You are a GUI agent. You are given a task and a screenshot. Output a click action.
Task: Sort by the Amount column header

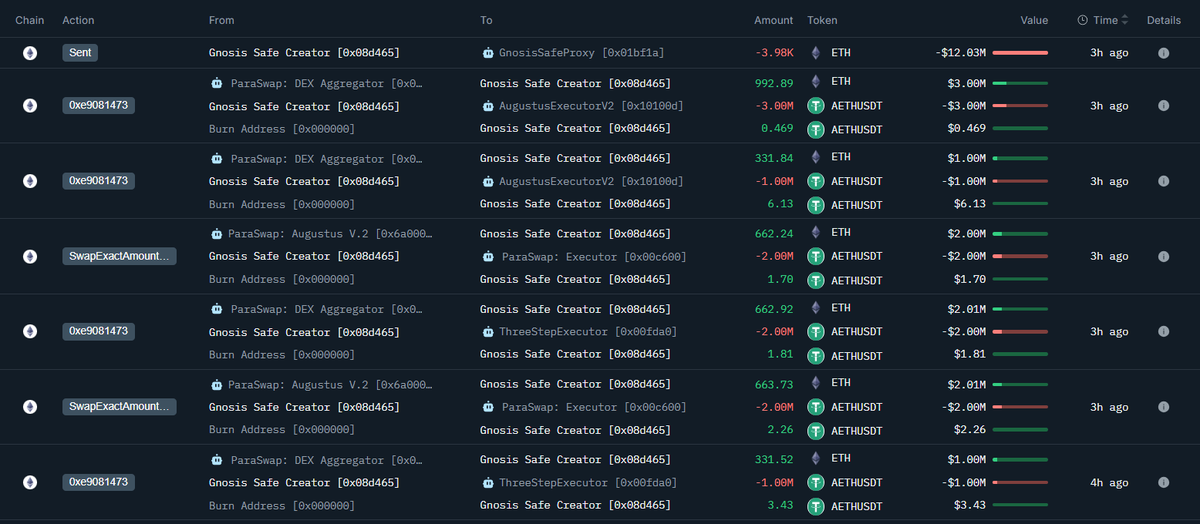(773, 20)
